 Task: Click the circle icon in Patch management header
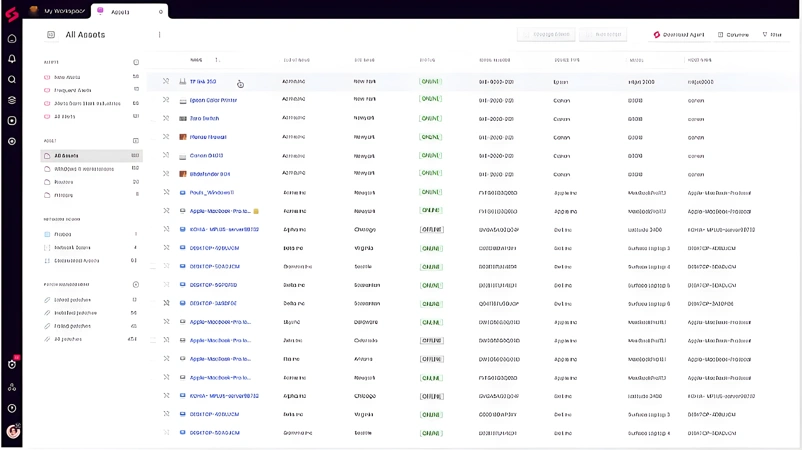point(136,284)
